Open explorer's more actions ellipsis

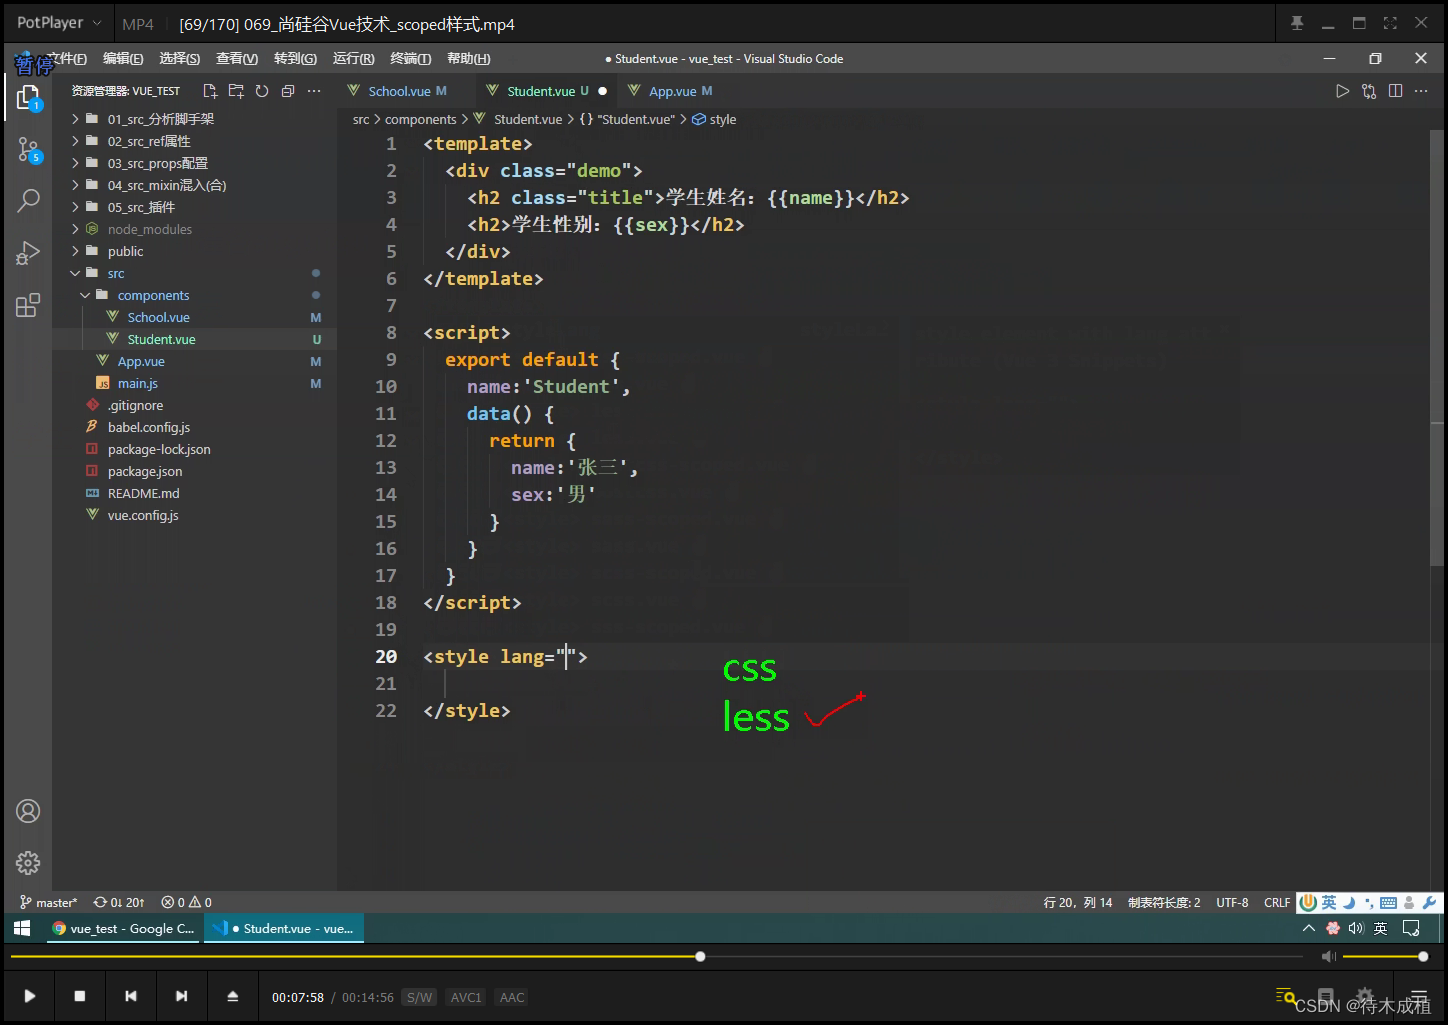314,91
